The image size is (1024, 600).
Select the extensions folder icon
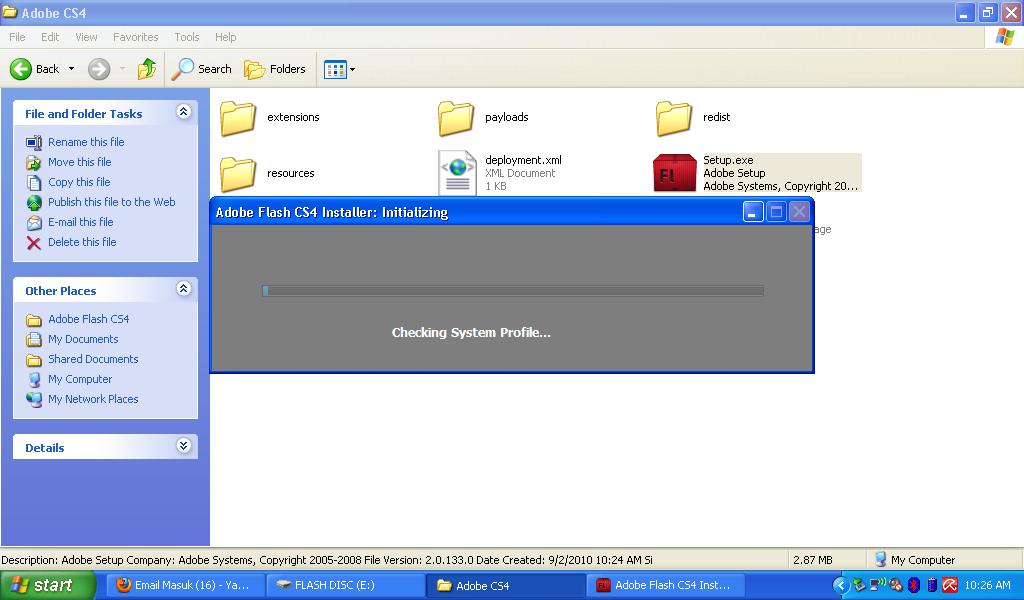(238, 118)
